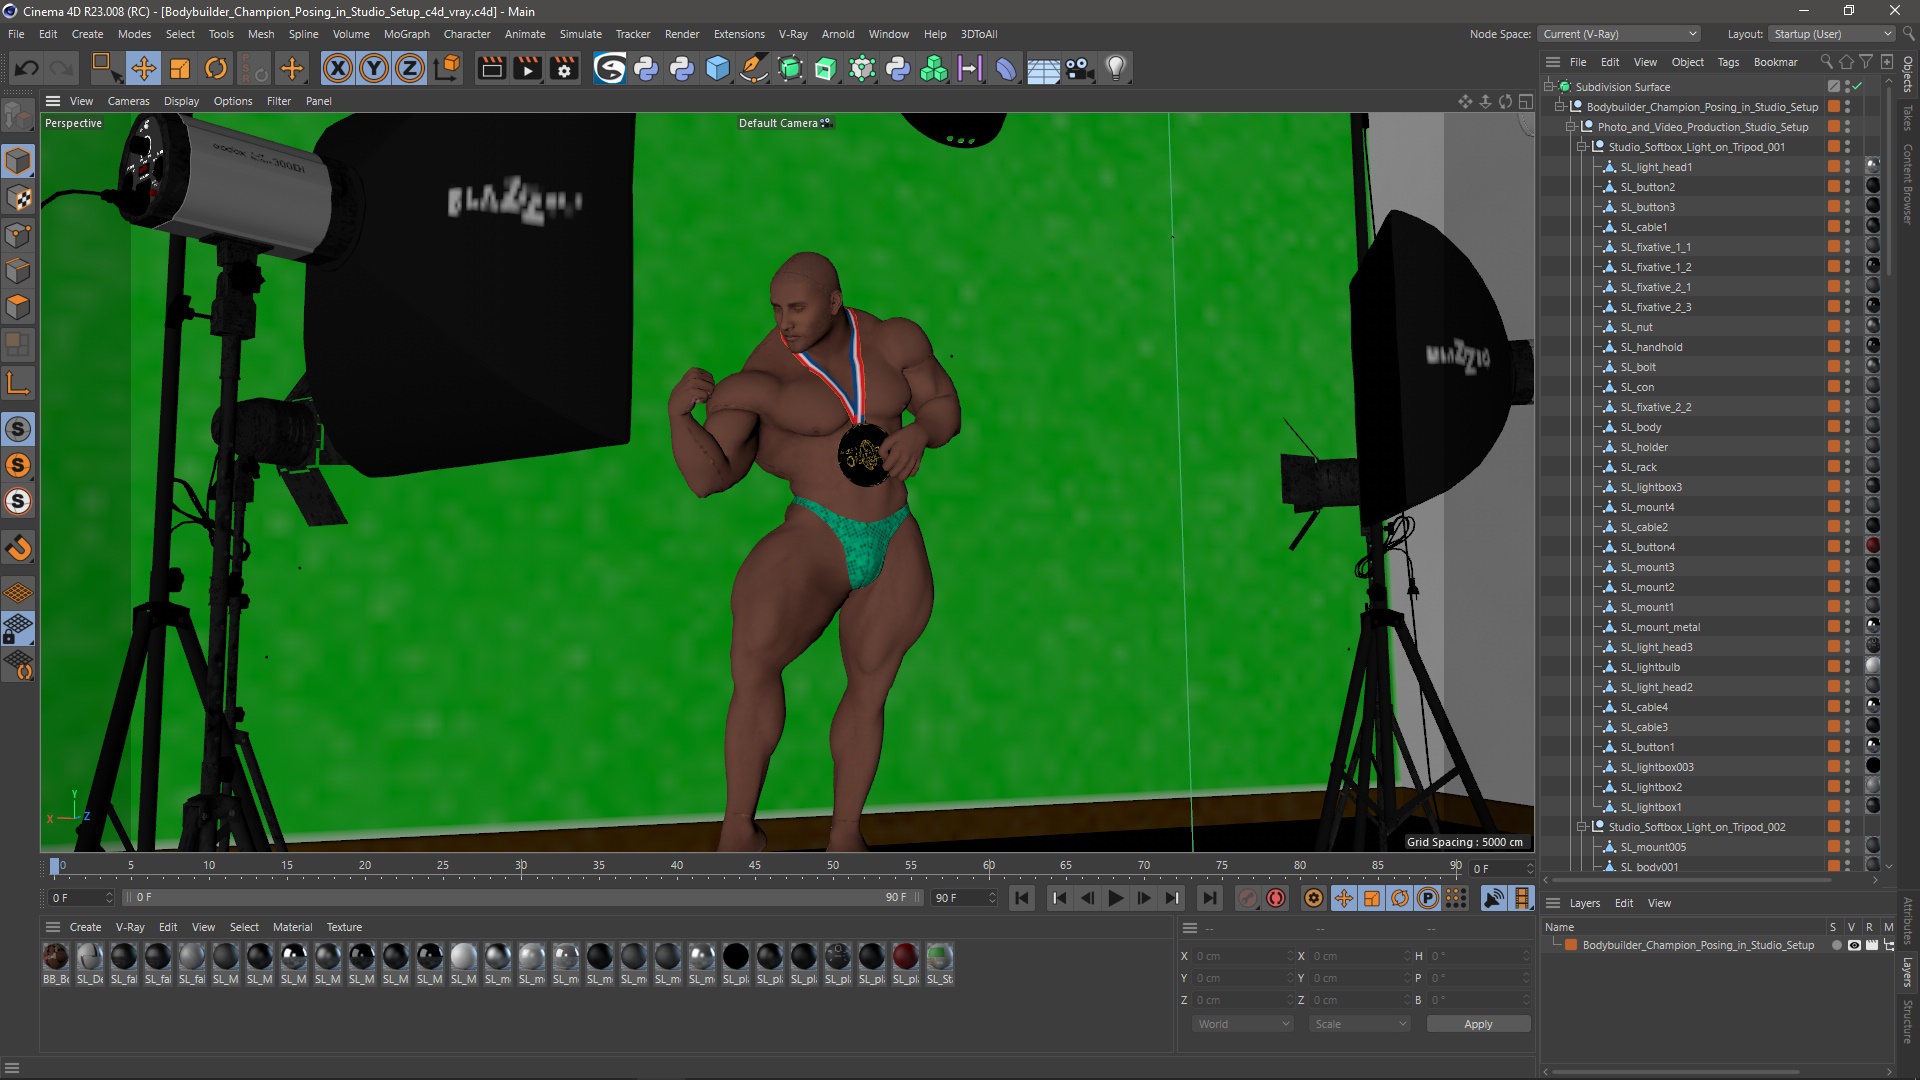Open the MoGraph menu

coord(406,34)
